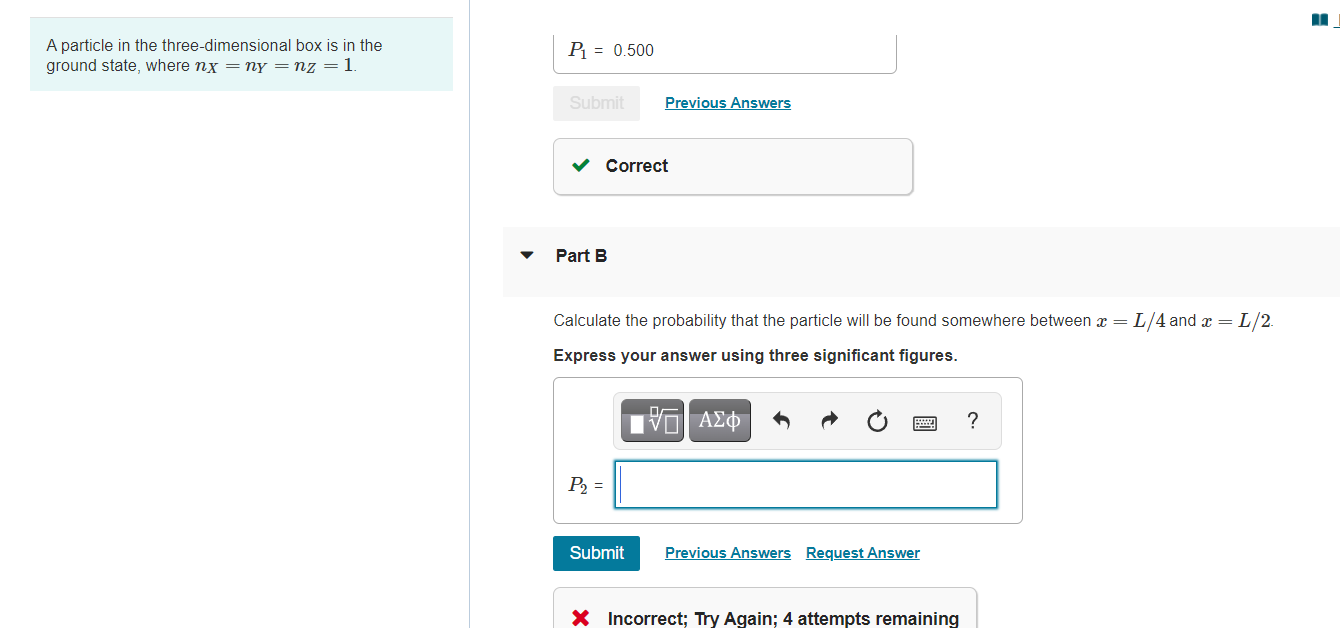Screen dimensions: 1340x628
Task: Submit the answer for Part B
Action: click(596, 553)
